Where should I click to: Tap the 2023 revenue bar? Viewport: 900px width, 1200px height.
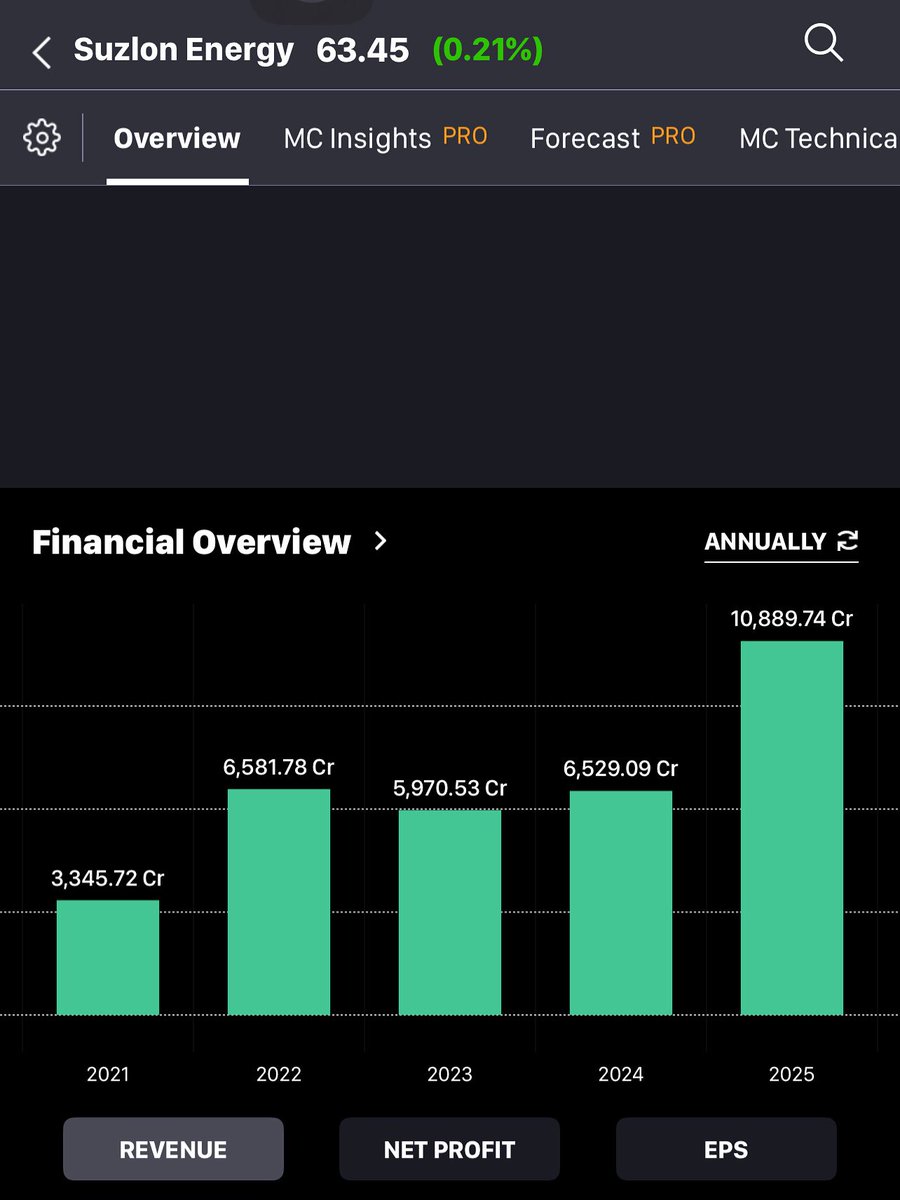[x=450, y=912]
